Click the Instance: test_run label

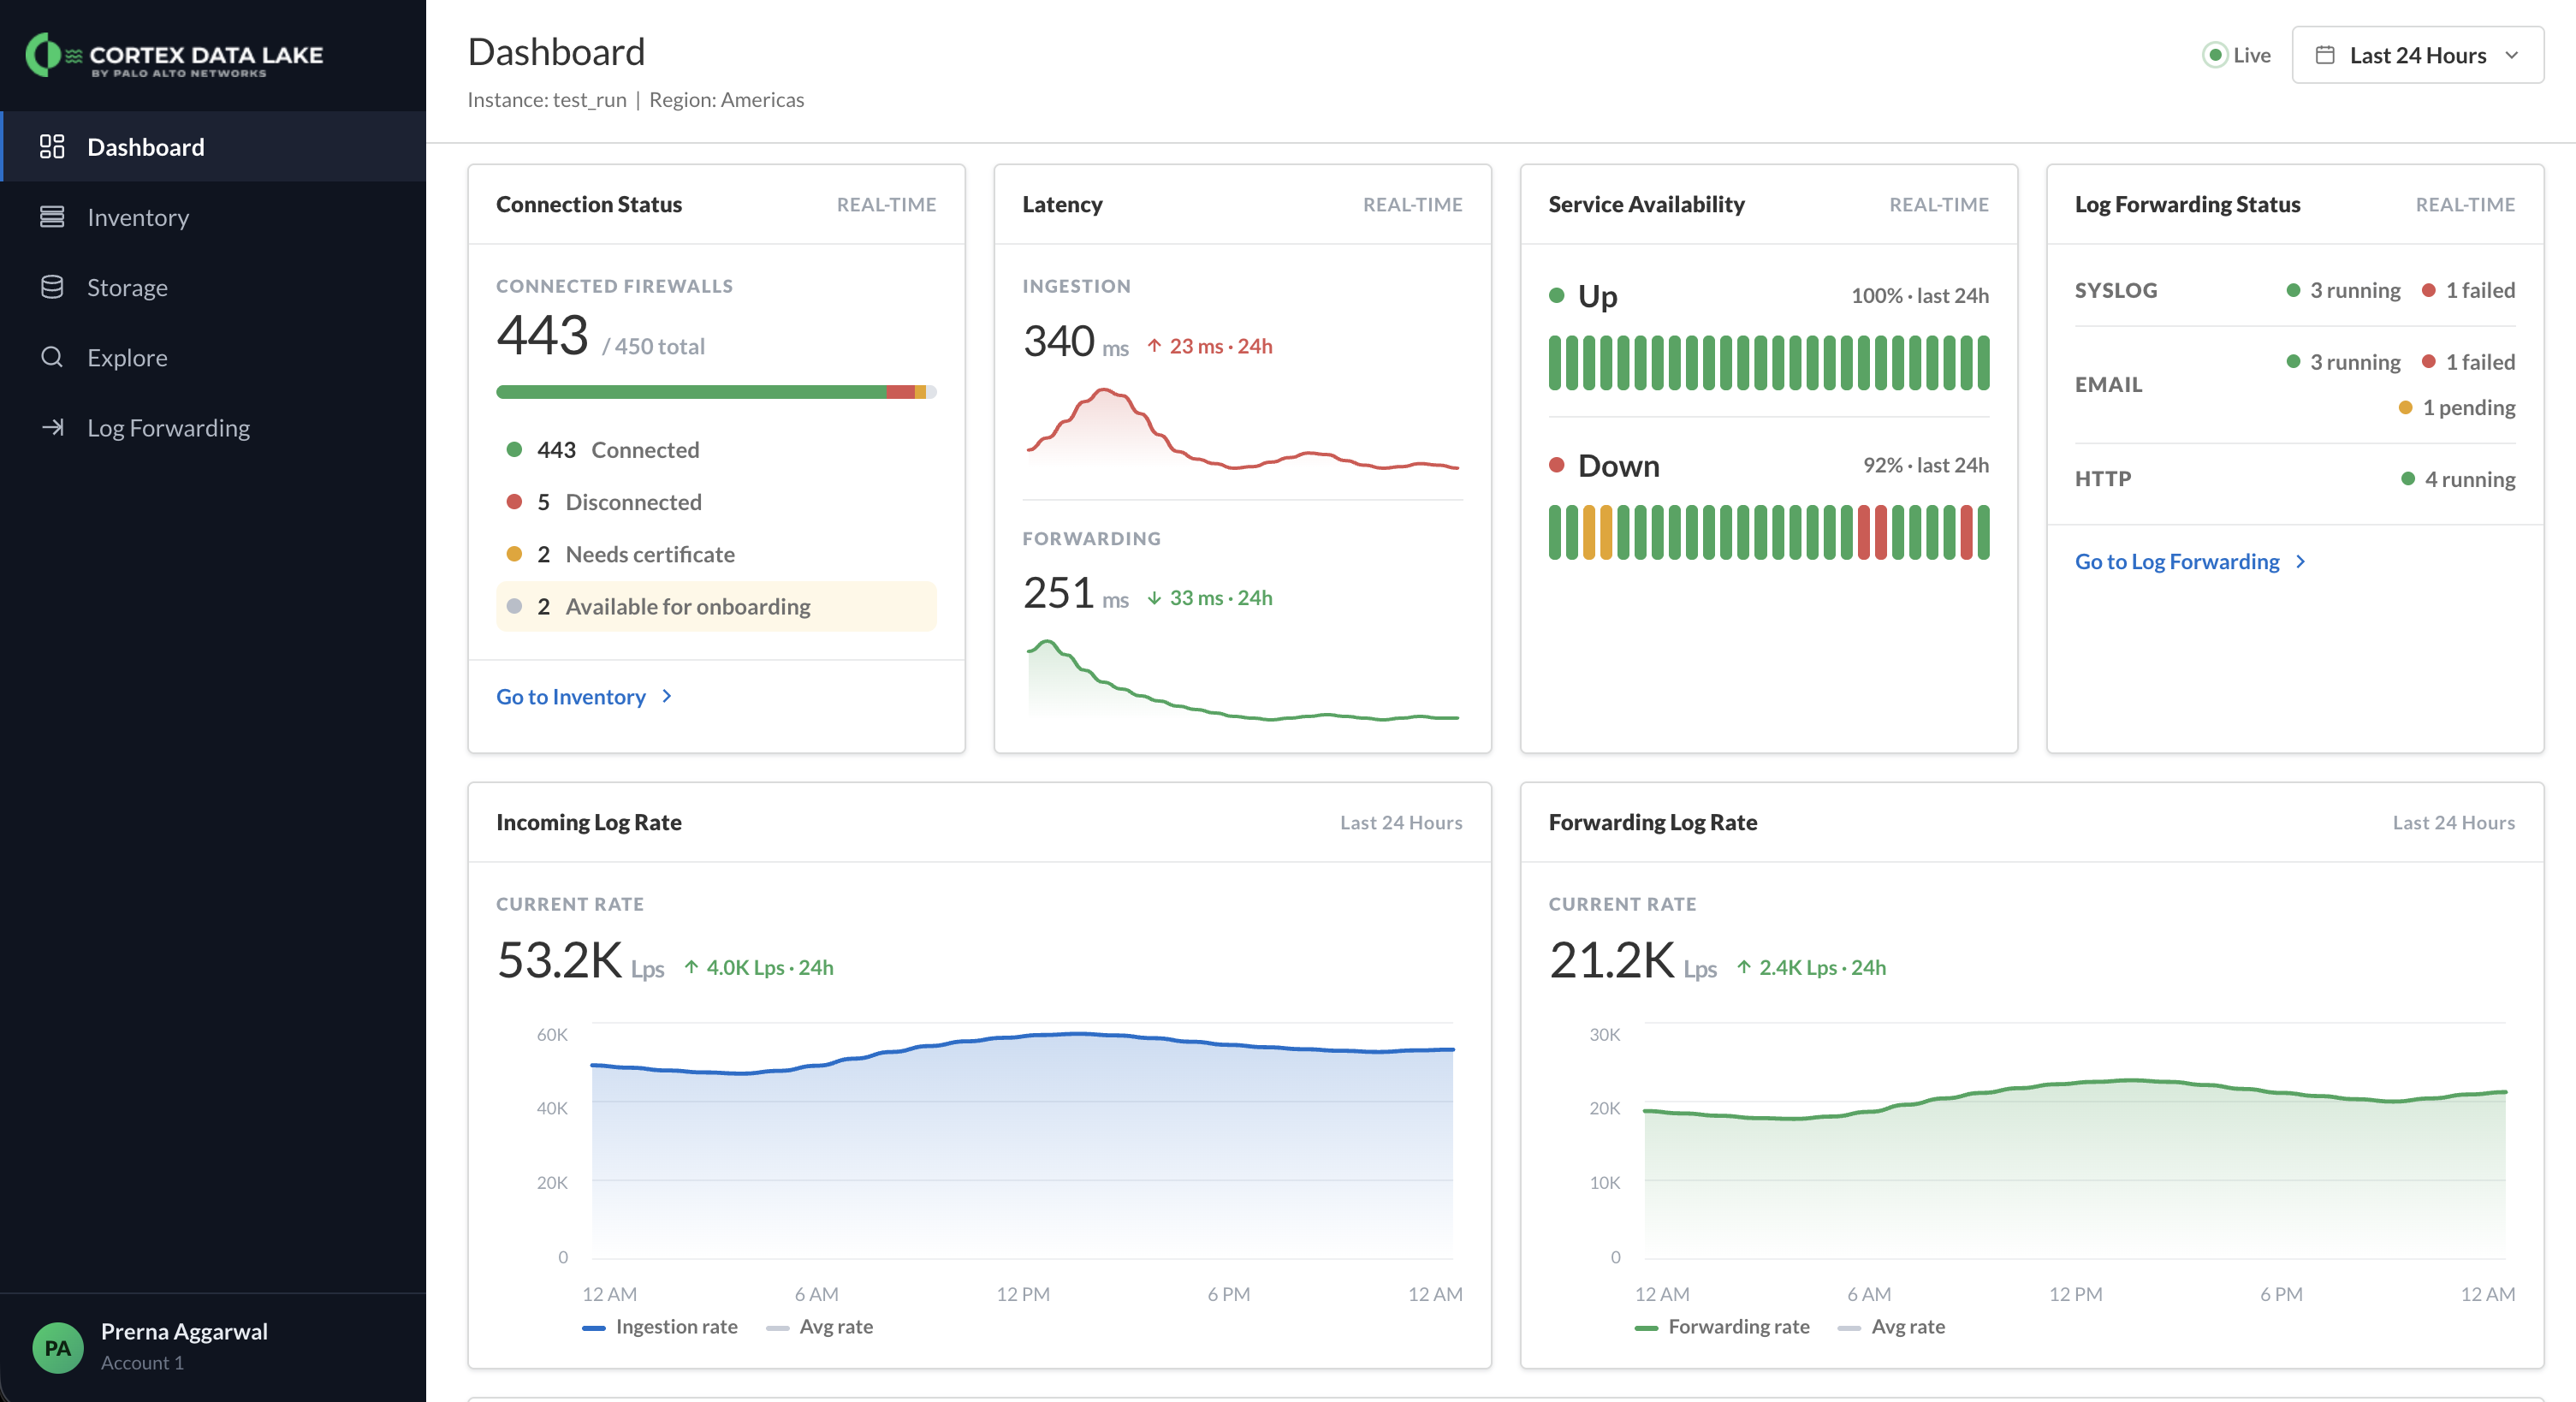tap(547, 99)
